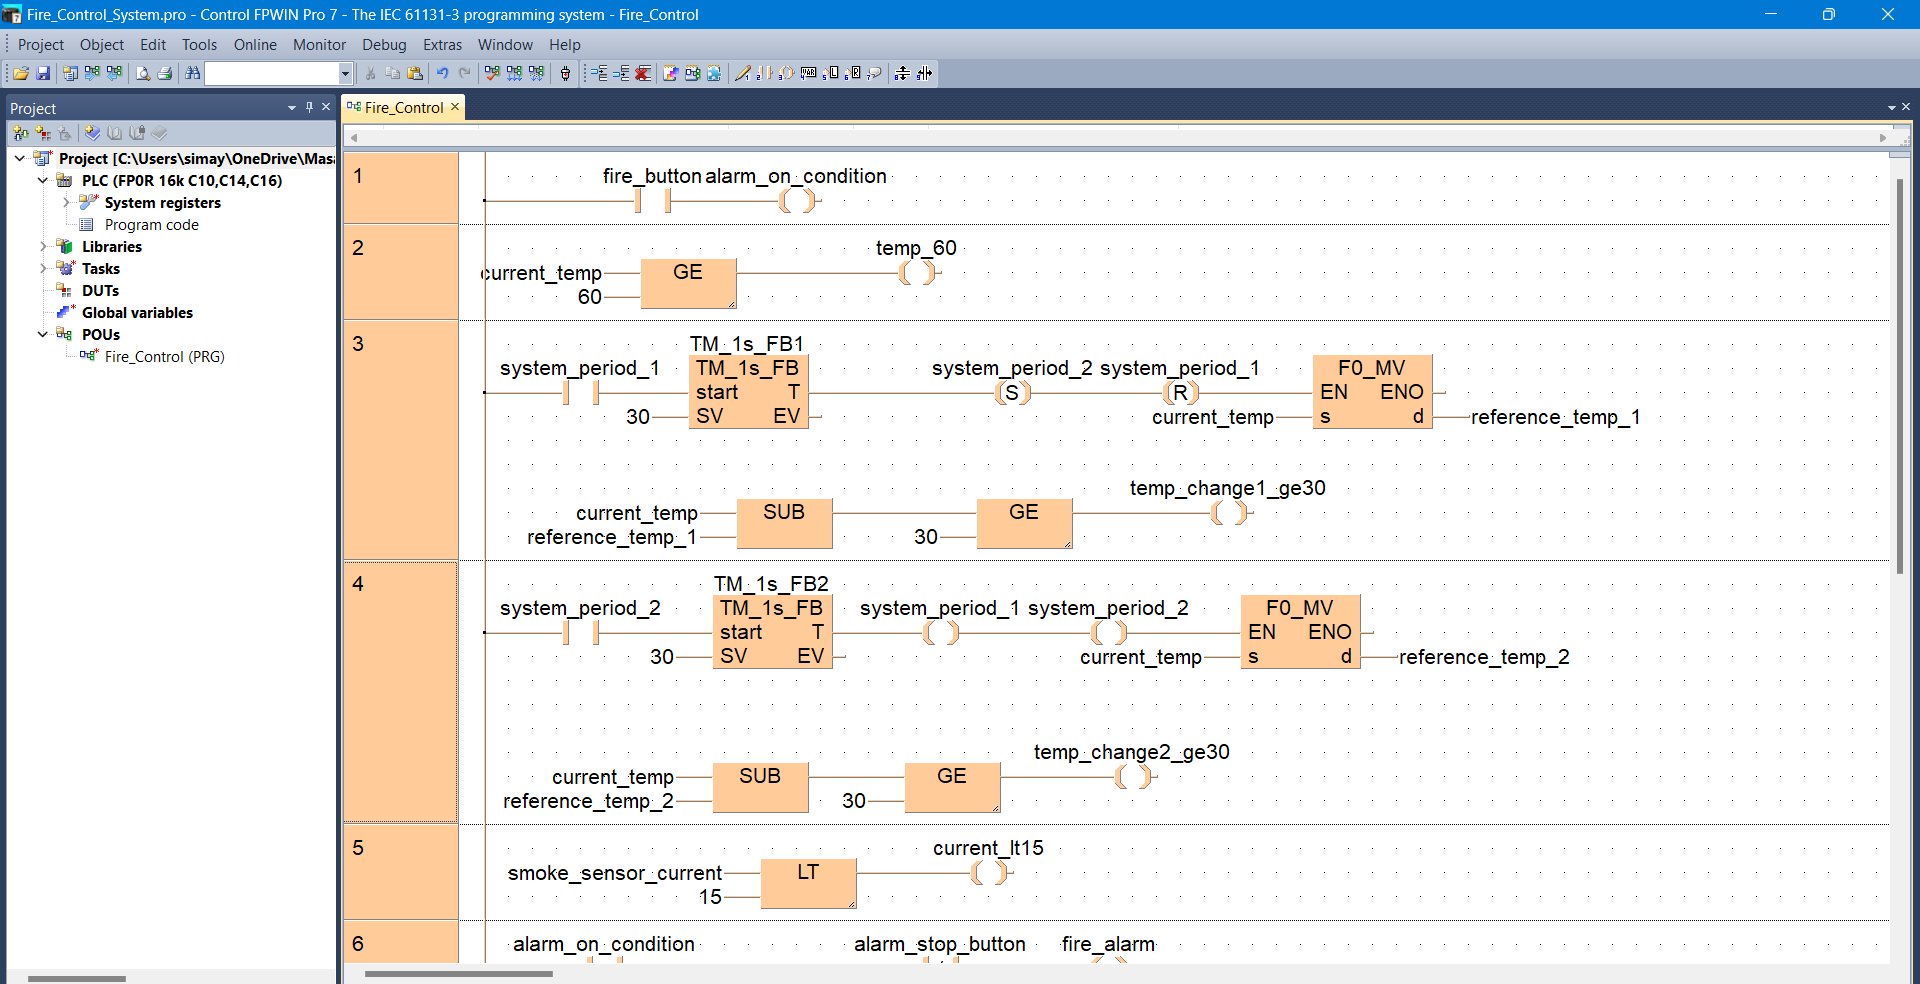1920x984 pixels.
Task: Select the Fire_Control editor tab
Action: pos(403,107)
